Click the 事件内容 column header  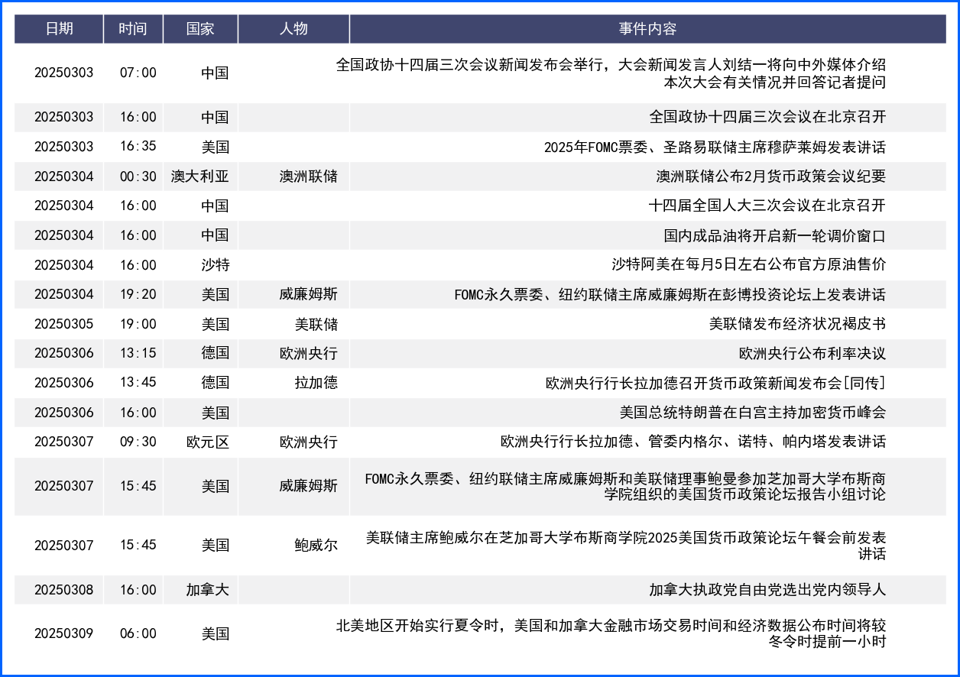click(x=647, y=29)
